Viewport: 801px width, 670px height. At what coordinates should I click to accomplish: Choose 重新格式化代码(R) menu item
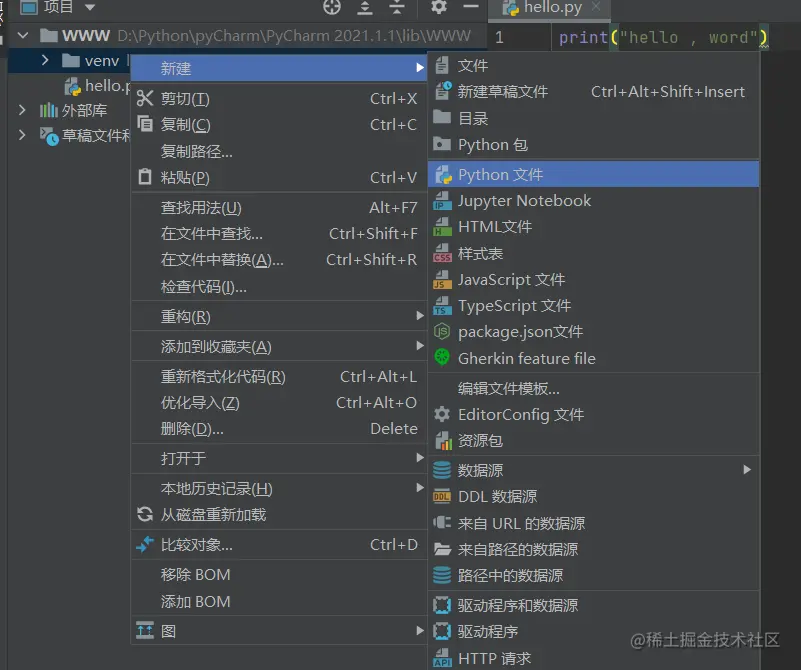click(x=278, y=376)
